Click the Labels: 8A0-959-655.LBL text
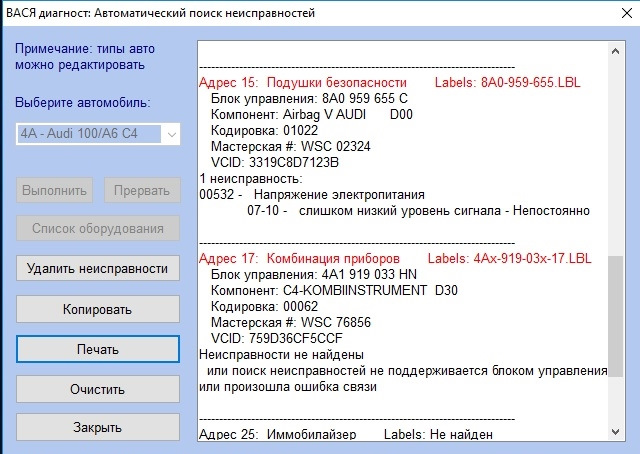This screenshot has height=454, width=640. (507, 82)
